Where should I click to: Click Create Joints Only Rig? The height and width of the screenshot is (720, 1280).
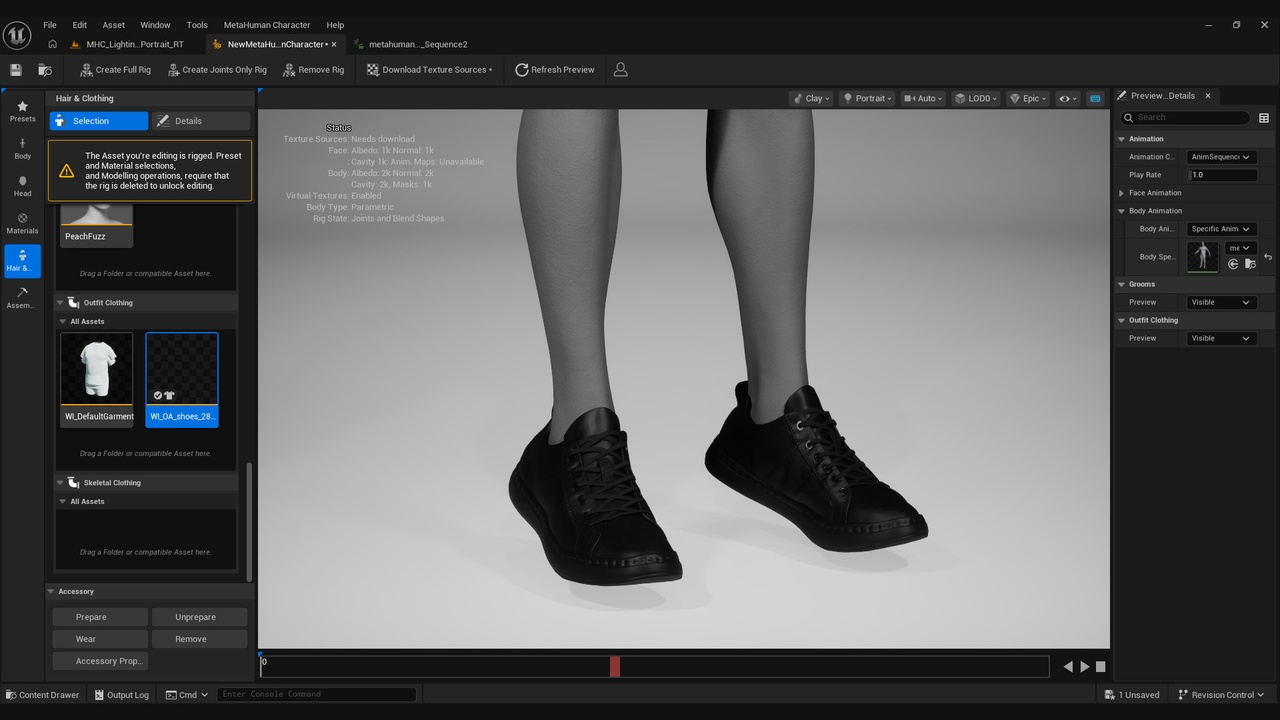pyautogui.click(x=217, y=70)
